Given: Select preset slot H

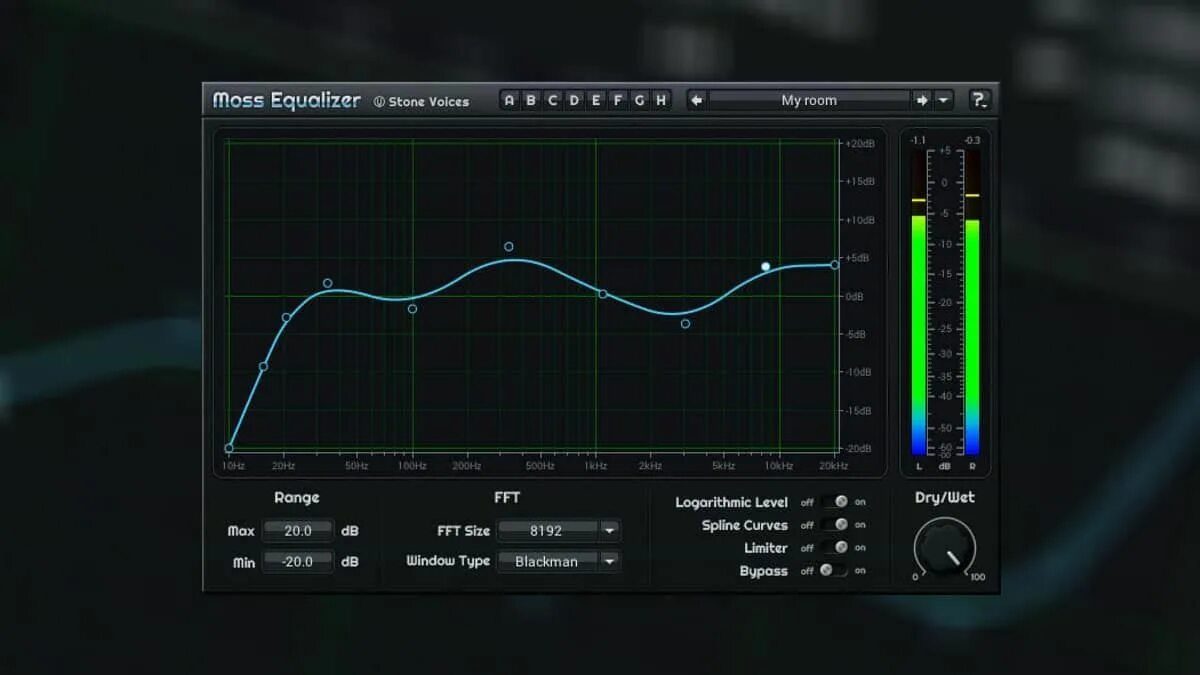Looking at the screenshot, I should click(660, 100).
